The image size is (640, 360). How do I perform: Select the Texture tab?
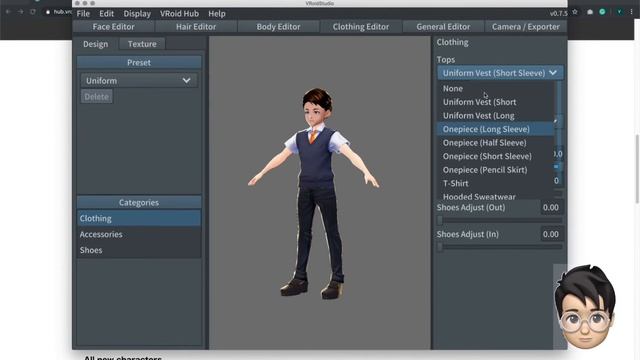click(142, 44)
